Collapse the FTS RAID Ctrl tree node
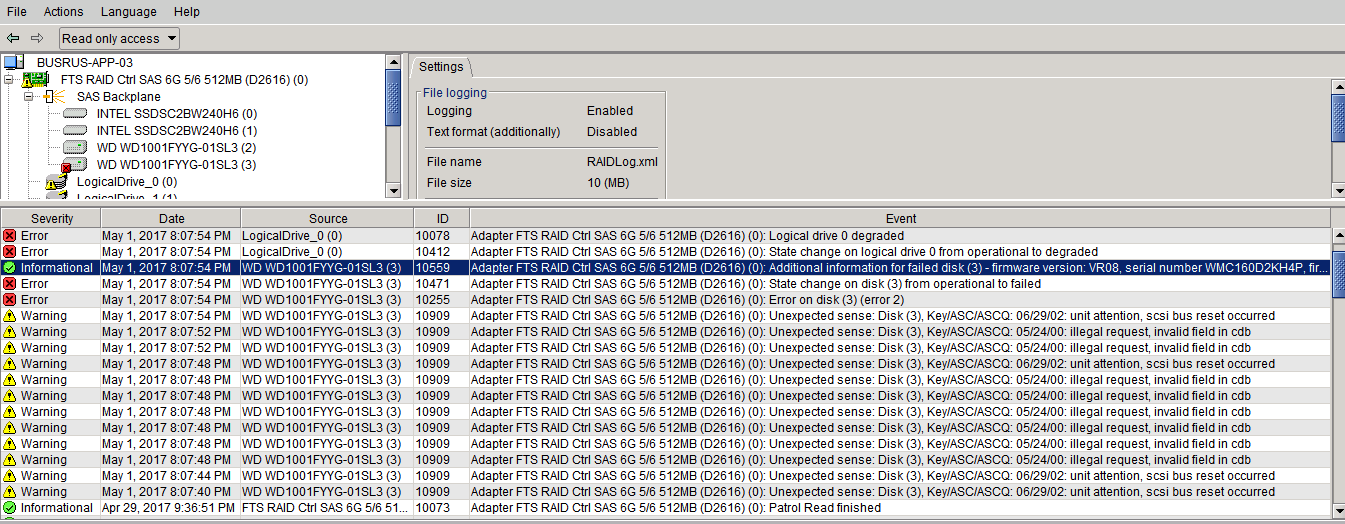The image size is (1345, 524). click(x=9, y=79)
